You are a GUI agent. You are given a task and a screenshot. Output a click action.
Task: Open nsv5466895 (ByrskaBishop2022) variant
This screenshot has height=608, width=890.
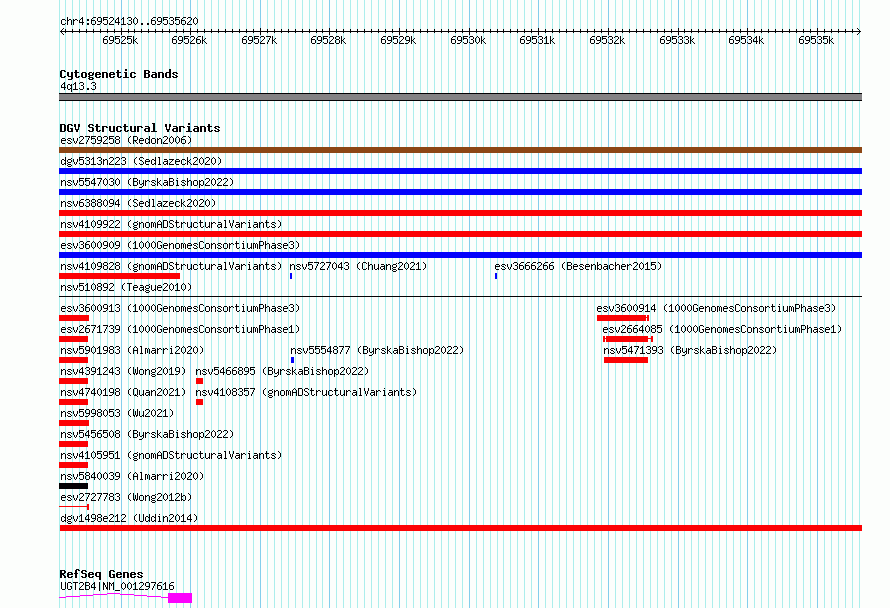click(x=282, y=371)
